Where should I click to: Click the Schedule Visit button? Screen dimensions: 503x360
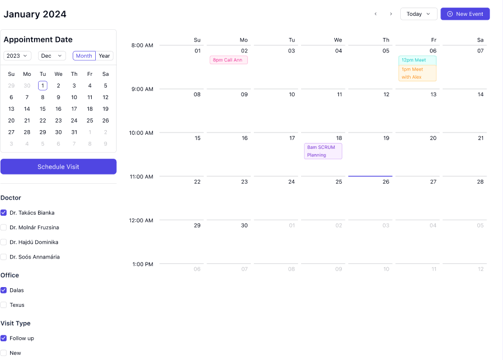click(x=58, y=167)
